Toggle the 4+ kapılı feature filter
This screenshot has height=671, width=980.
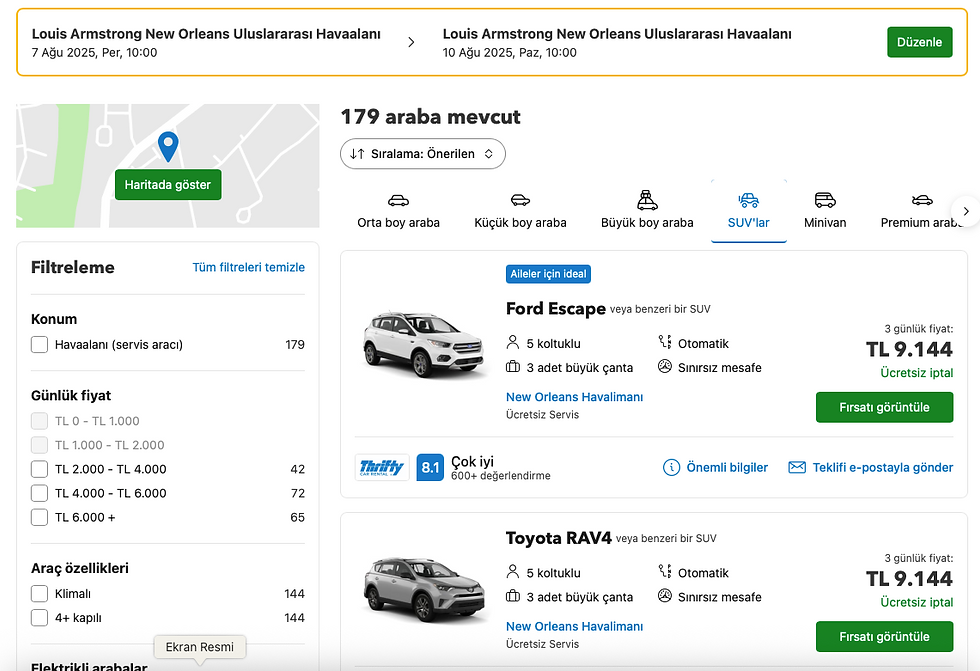(x=39, y=618)
